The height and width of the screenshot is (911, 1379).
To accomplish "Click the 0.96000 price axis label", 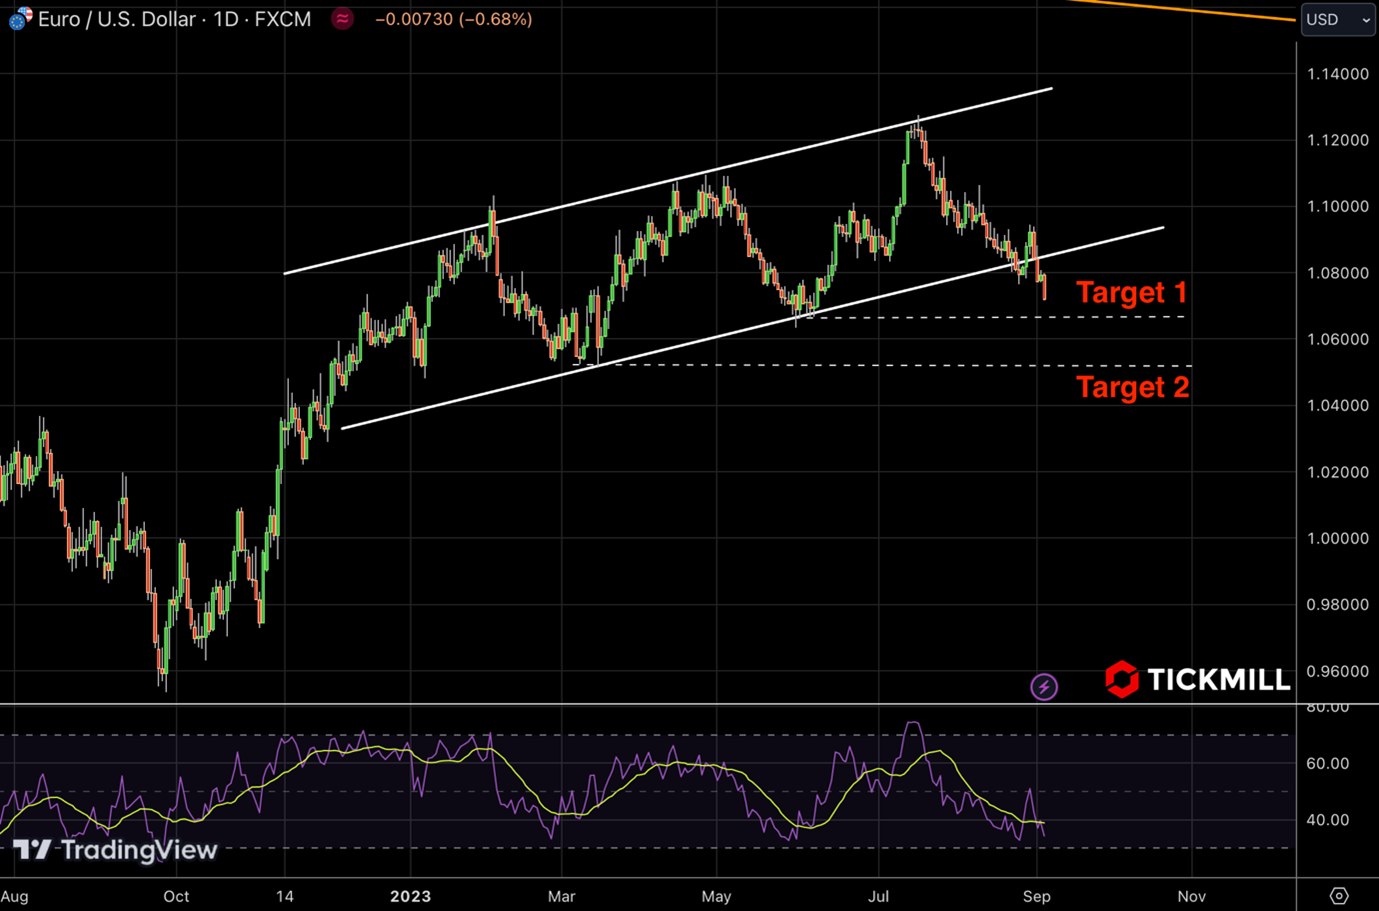I will click(1338, 671).
